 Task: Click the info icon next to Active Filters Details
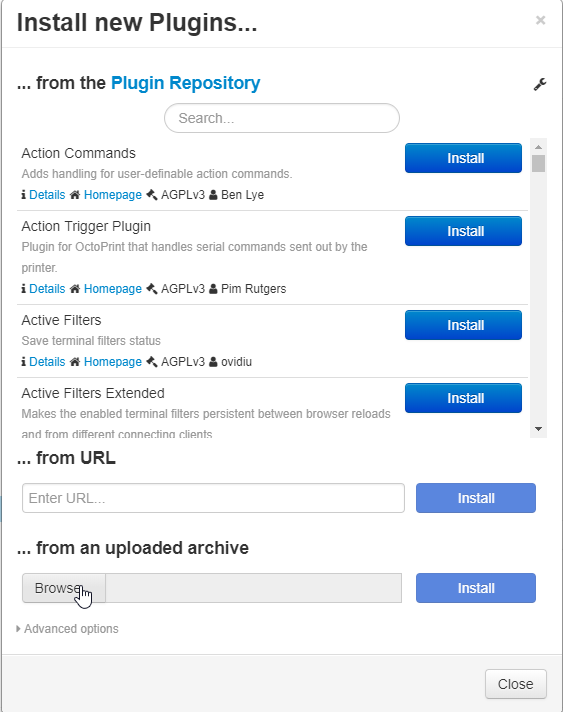click(x=24, y=362)
